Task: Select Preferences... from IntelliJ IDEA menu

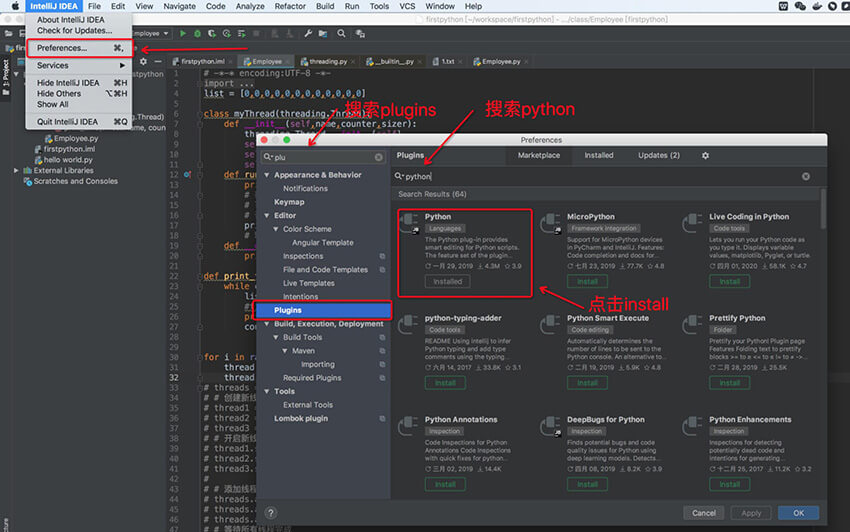Action: pyautogui.click(x=79, y=48)
